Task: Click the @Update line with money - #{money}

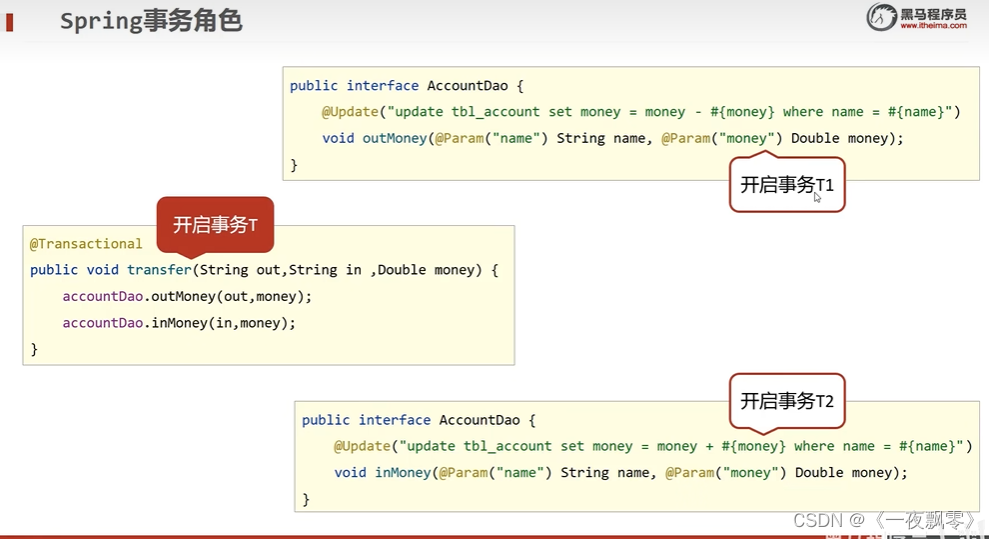Action: (641, 112)
